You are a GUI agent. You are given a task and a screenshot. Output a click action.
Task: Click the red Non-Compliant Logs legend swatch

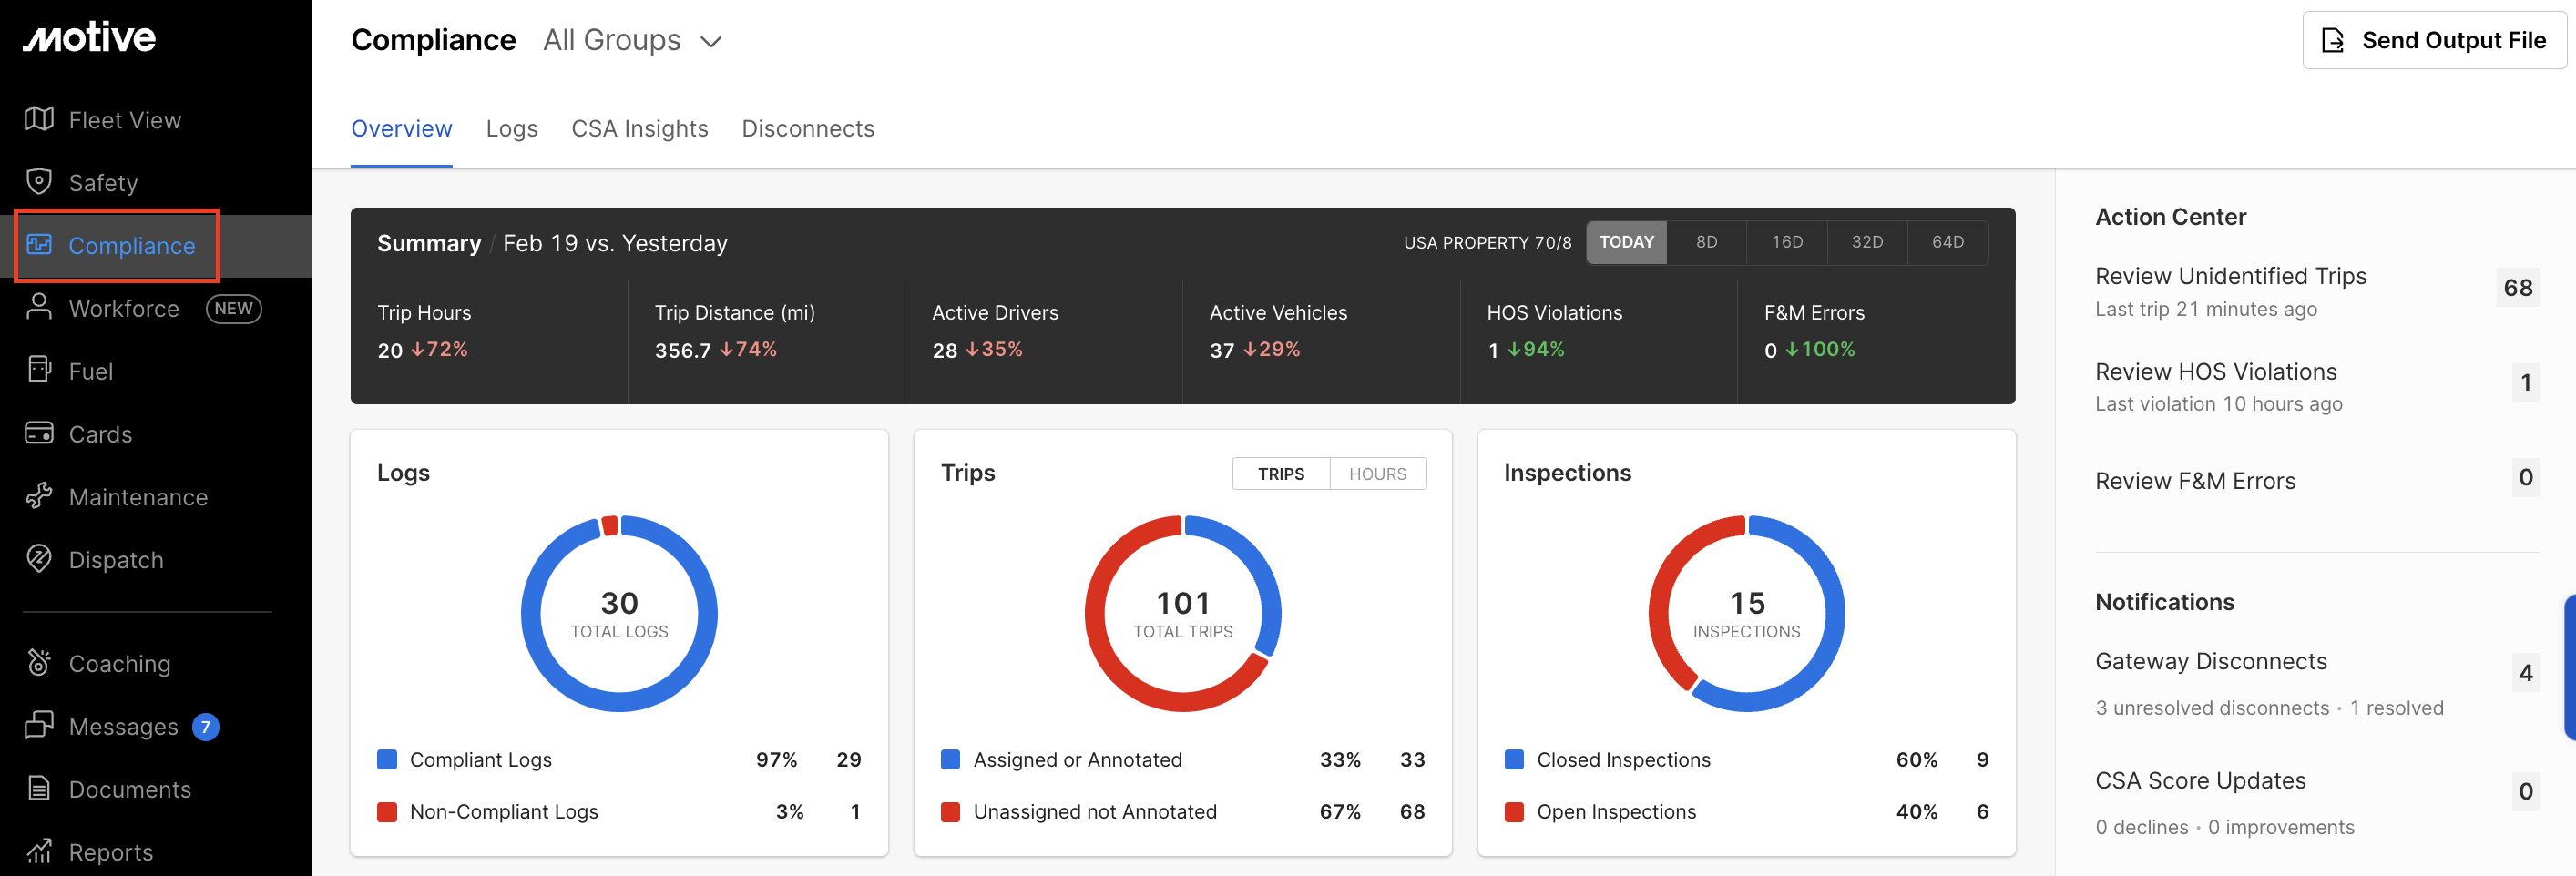(x=387, y=811)
